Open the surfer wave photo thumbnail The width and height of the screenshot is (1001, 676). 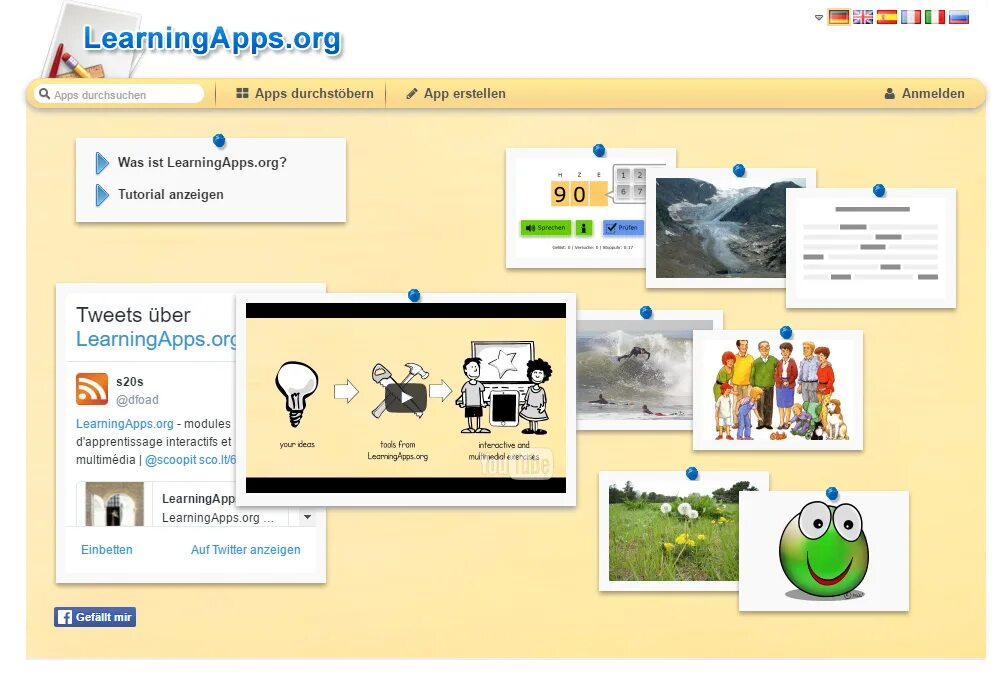coord(635,370)
